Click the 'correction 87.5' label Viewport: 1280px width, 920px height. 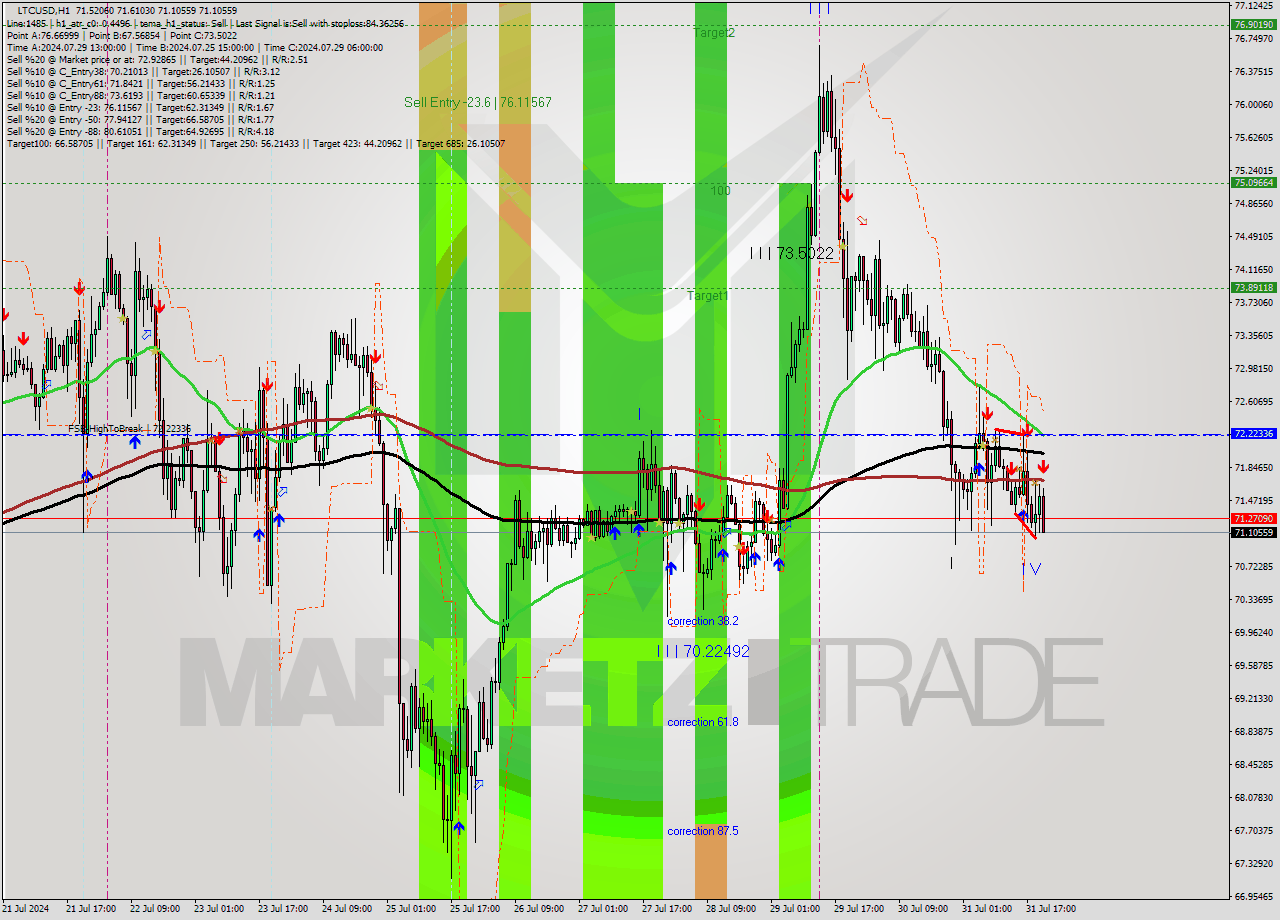[703, 831]
